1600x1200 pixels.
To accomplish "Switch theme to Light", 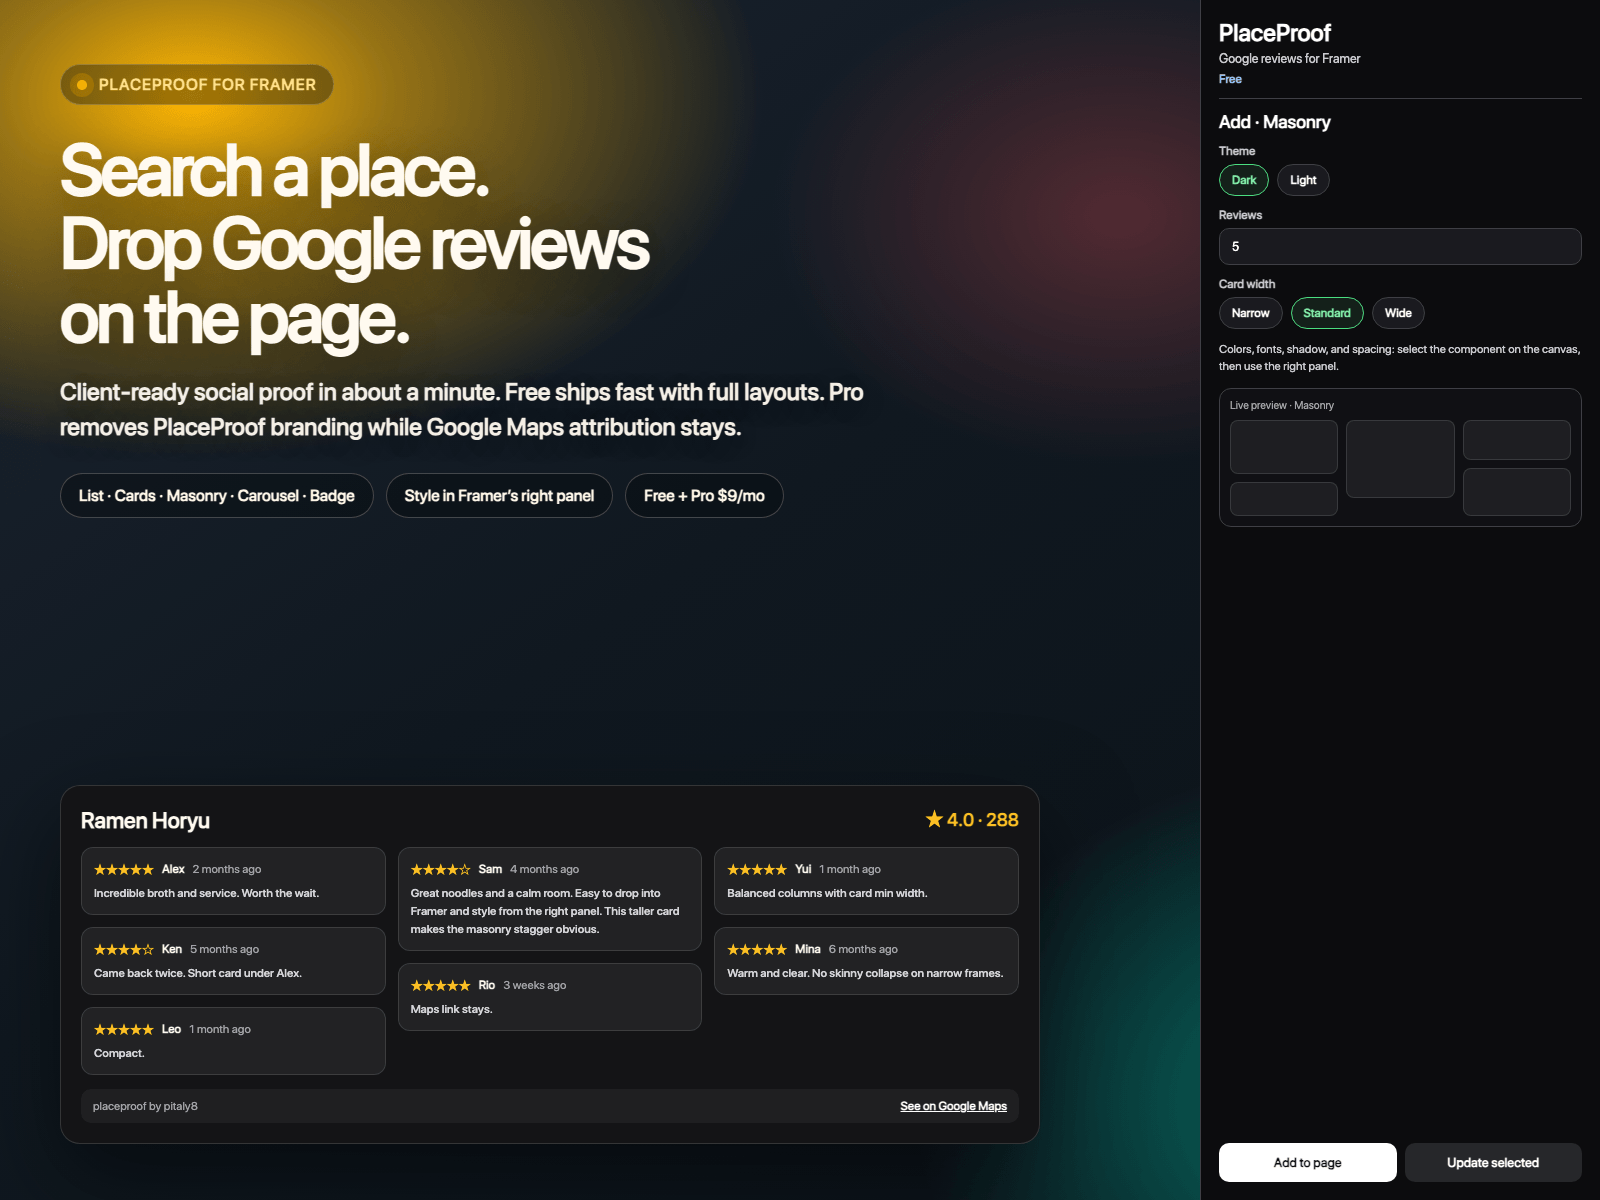I will (x=1303, y=180).
